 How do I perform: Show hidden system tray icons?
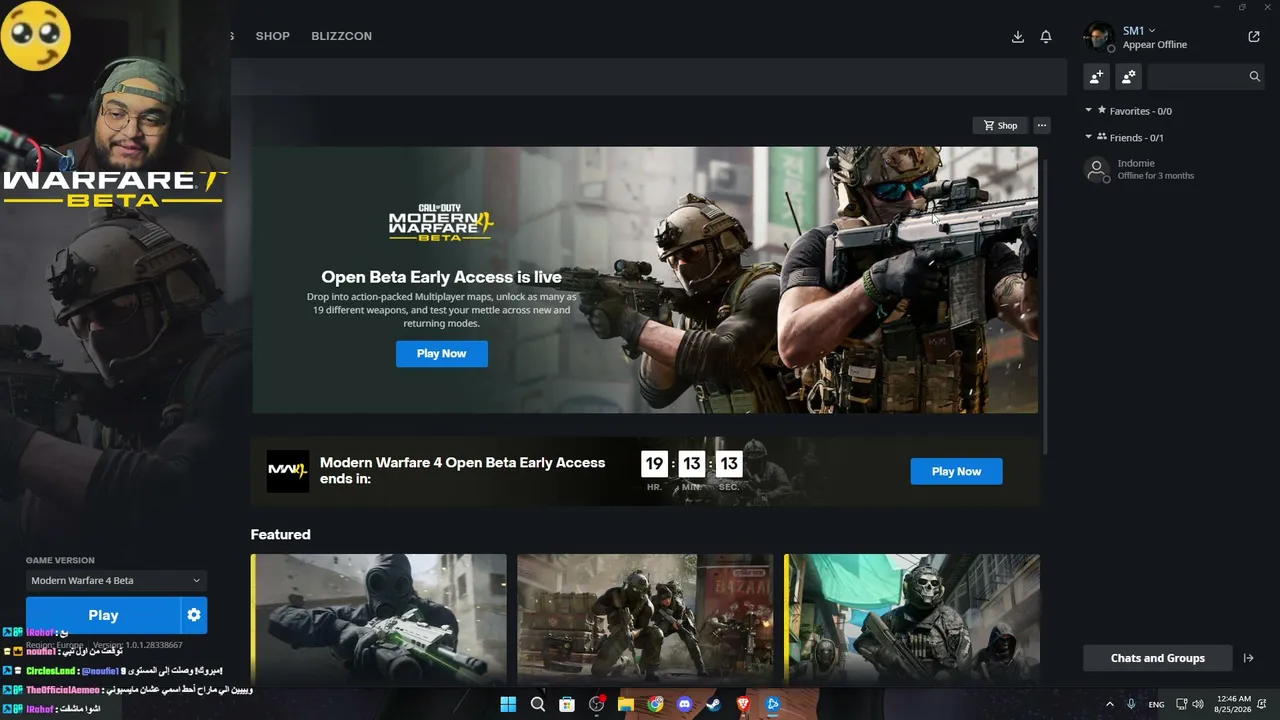pyautogui.click(x=1109, y=704)
